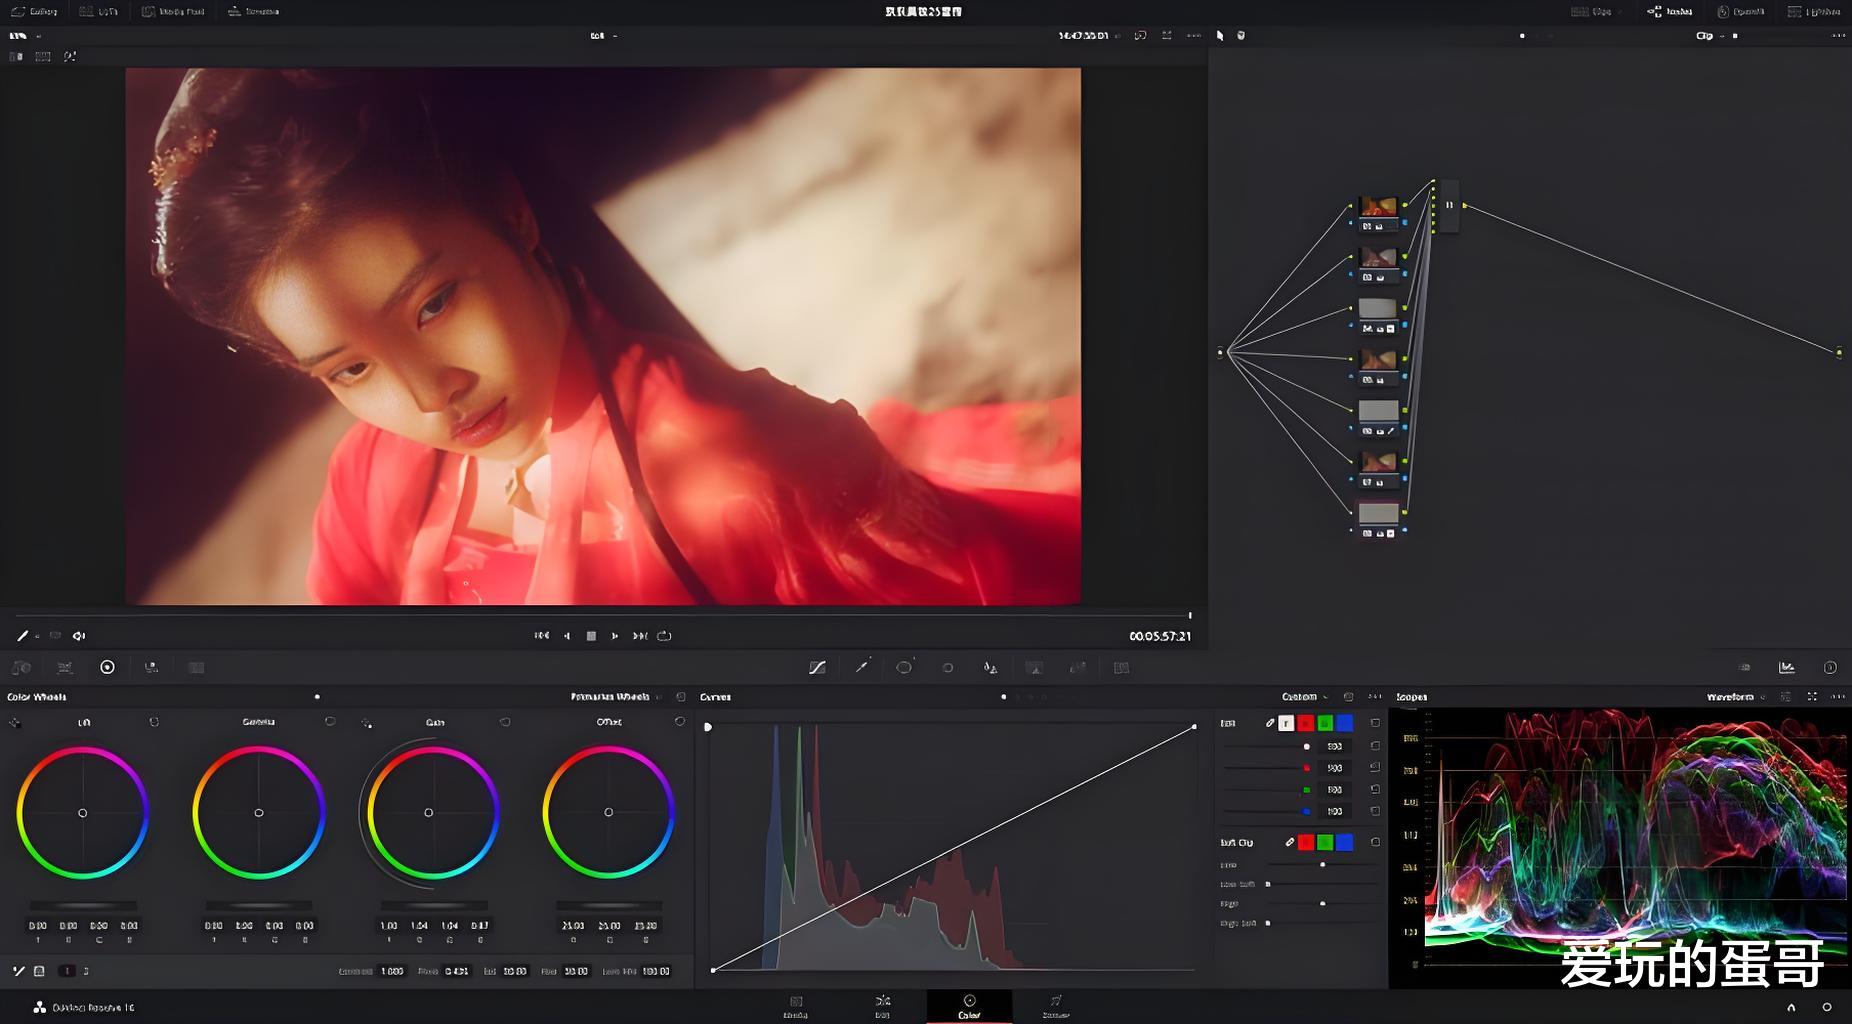Screen dimensions: 1852x1024
Task: Open the Waveform scope type dropdown
Action: point(1735,696)
